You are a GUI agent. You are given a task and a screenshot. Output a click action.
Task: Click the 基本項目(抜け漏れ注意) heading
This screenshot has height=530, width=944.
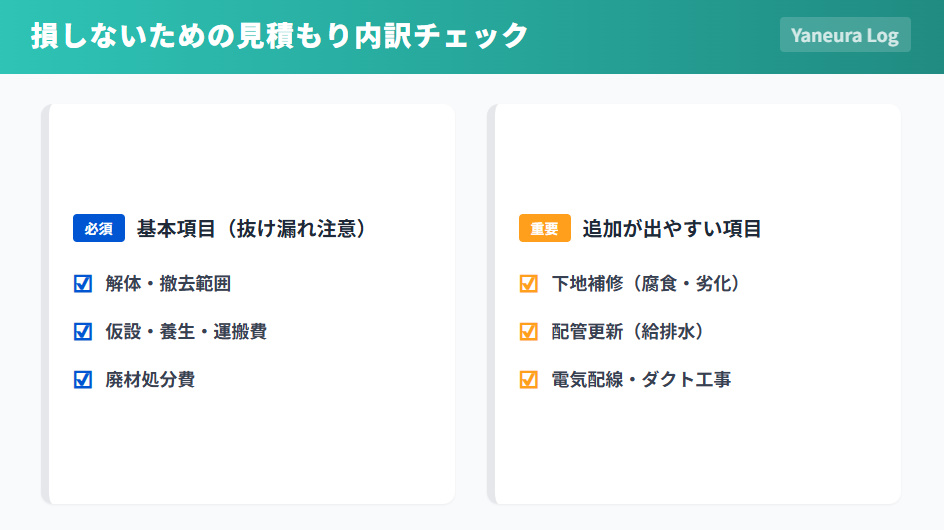252,229
